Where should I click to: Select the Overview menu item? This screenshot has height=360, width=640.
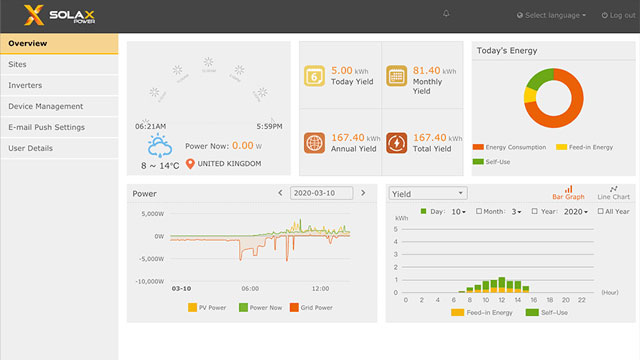tap(59, 44)
